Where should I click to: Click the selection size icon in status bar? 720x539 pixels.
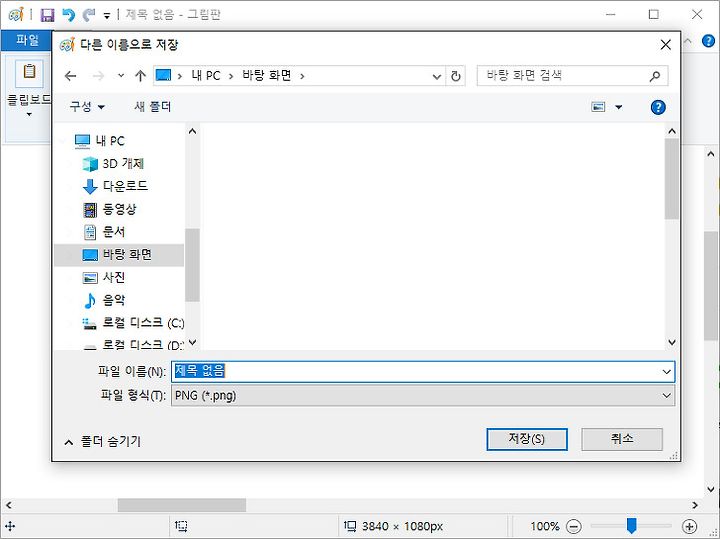coord(181,526)
